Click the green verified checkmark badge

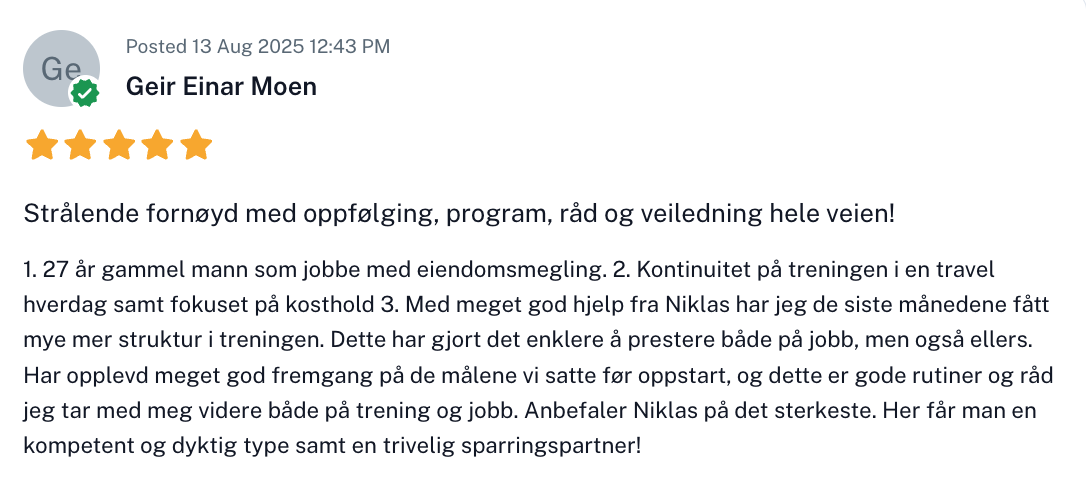pyautogui.click(x=85, y=93)
